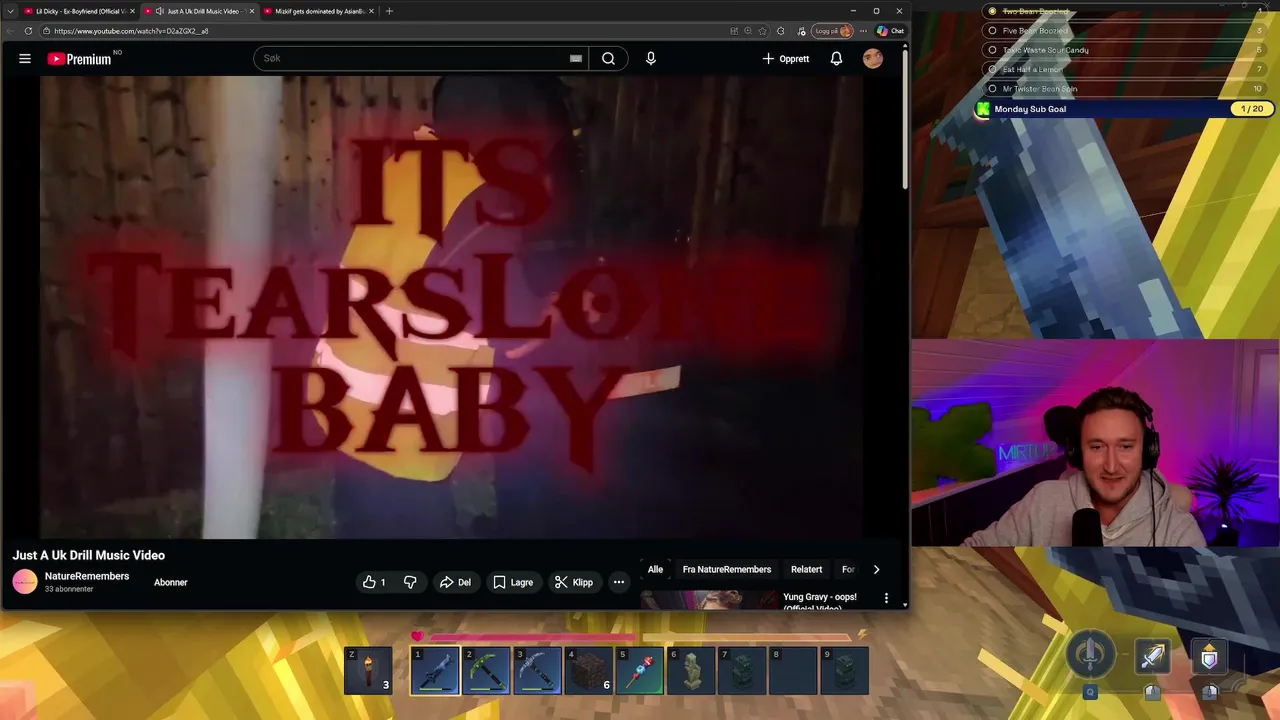The width and height of the screenshot is (1280, 720).
Task: Switch to Lil Dicky Ex-Boyfriend tab
Action: 80,11
